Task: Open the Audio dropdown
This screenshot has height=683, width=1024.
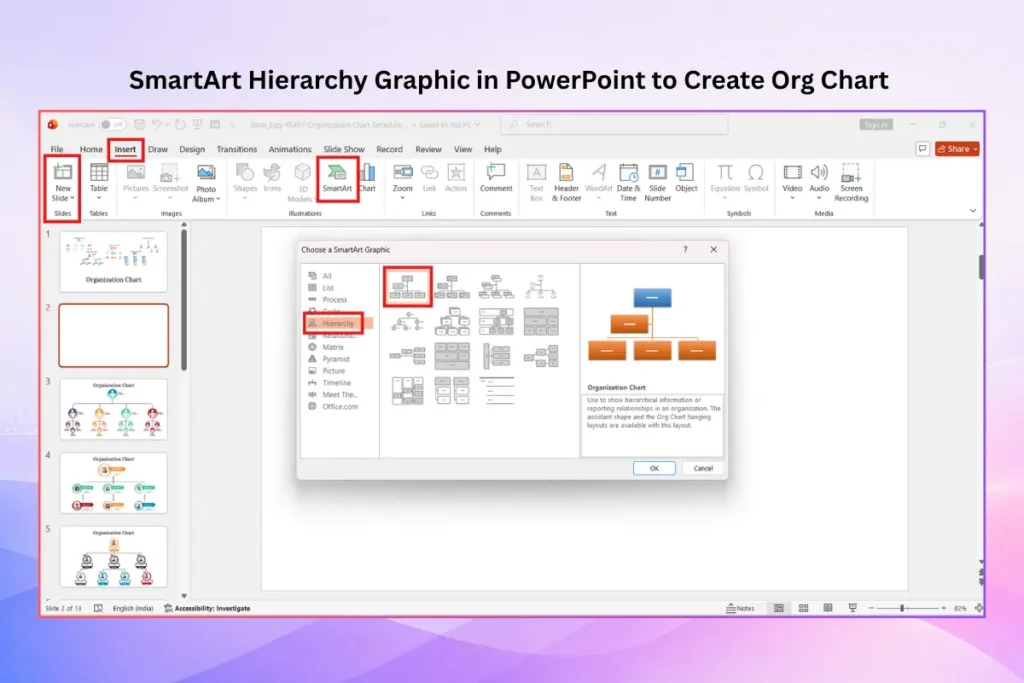Action: point(819,198)
